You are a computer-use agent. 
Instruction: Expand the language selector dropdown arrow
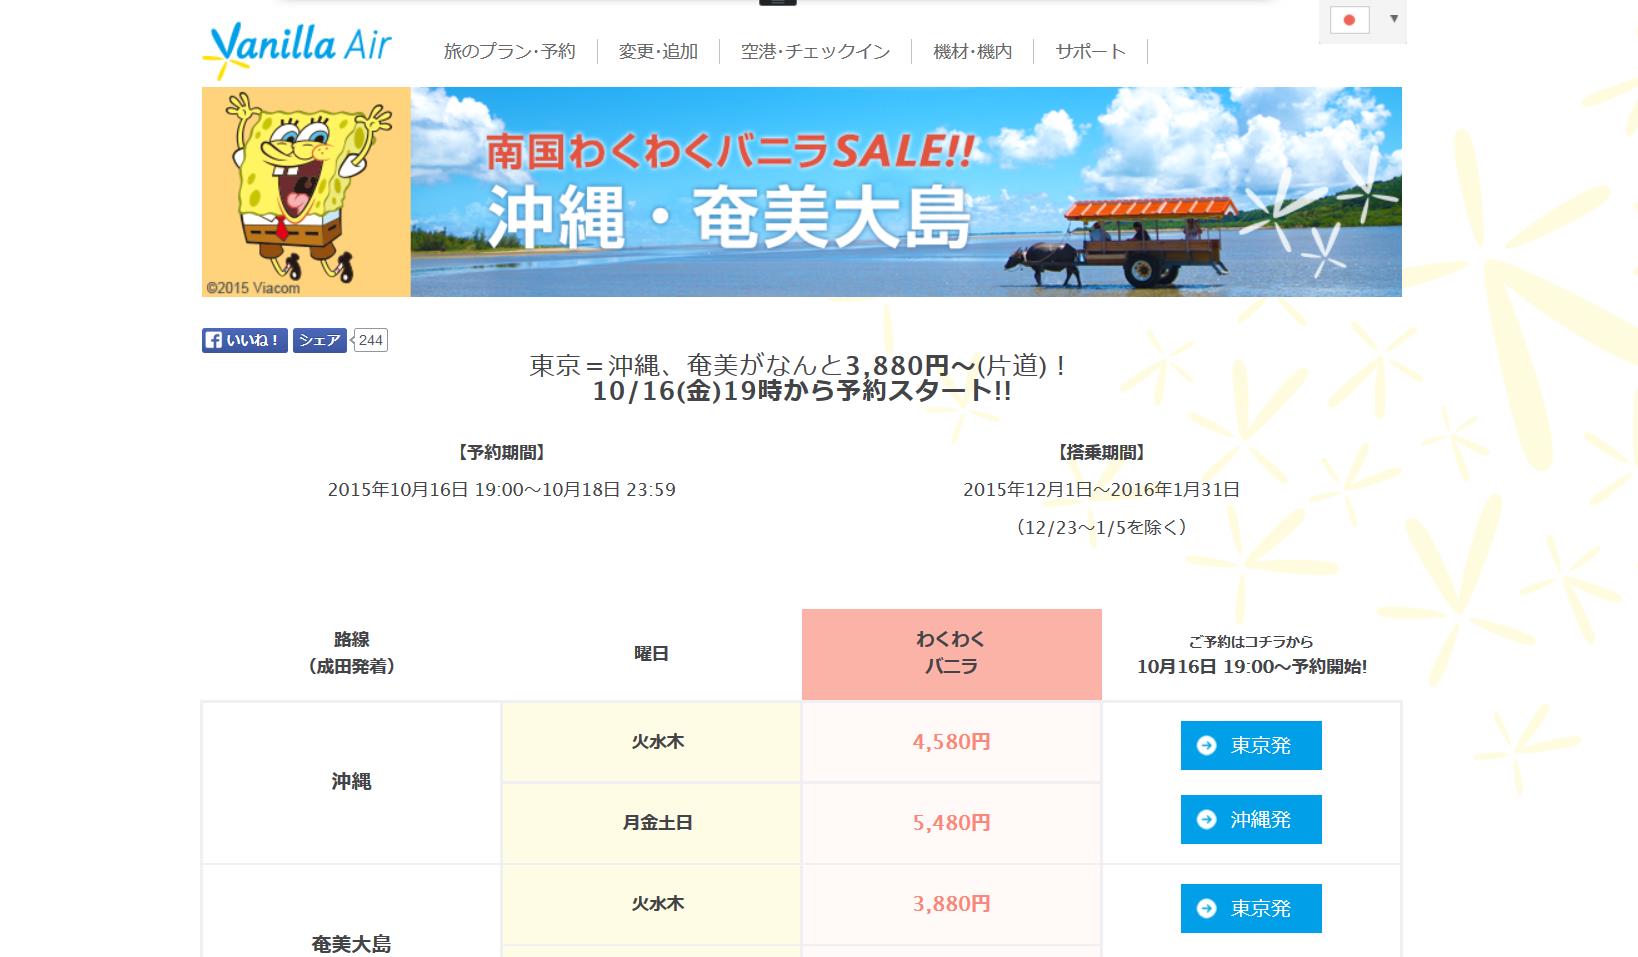click(x=1393, y=19)
